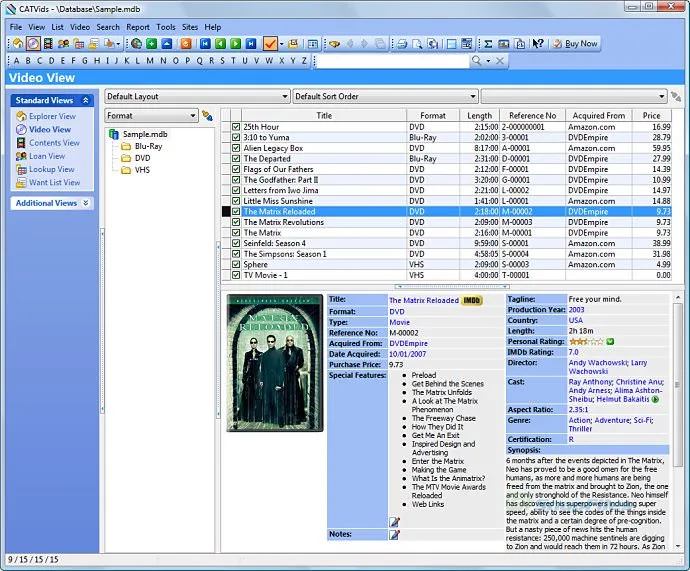Click the printer icon in the toolbar
This screenshot has width=690, height=571.
click(402, 44)
